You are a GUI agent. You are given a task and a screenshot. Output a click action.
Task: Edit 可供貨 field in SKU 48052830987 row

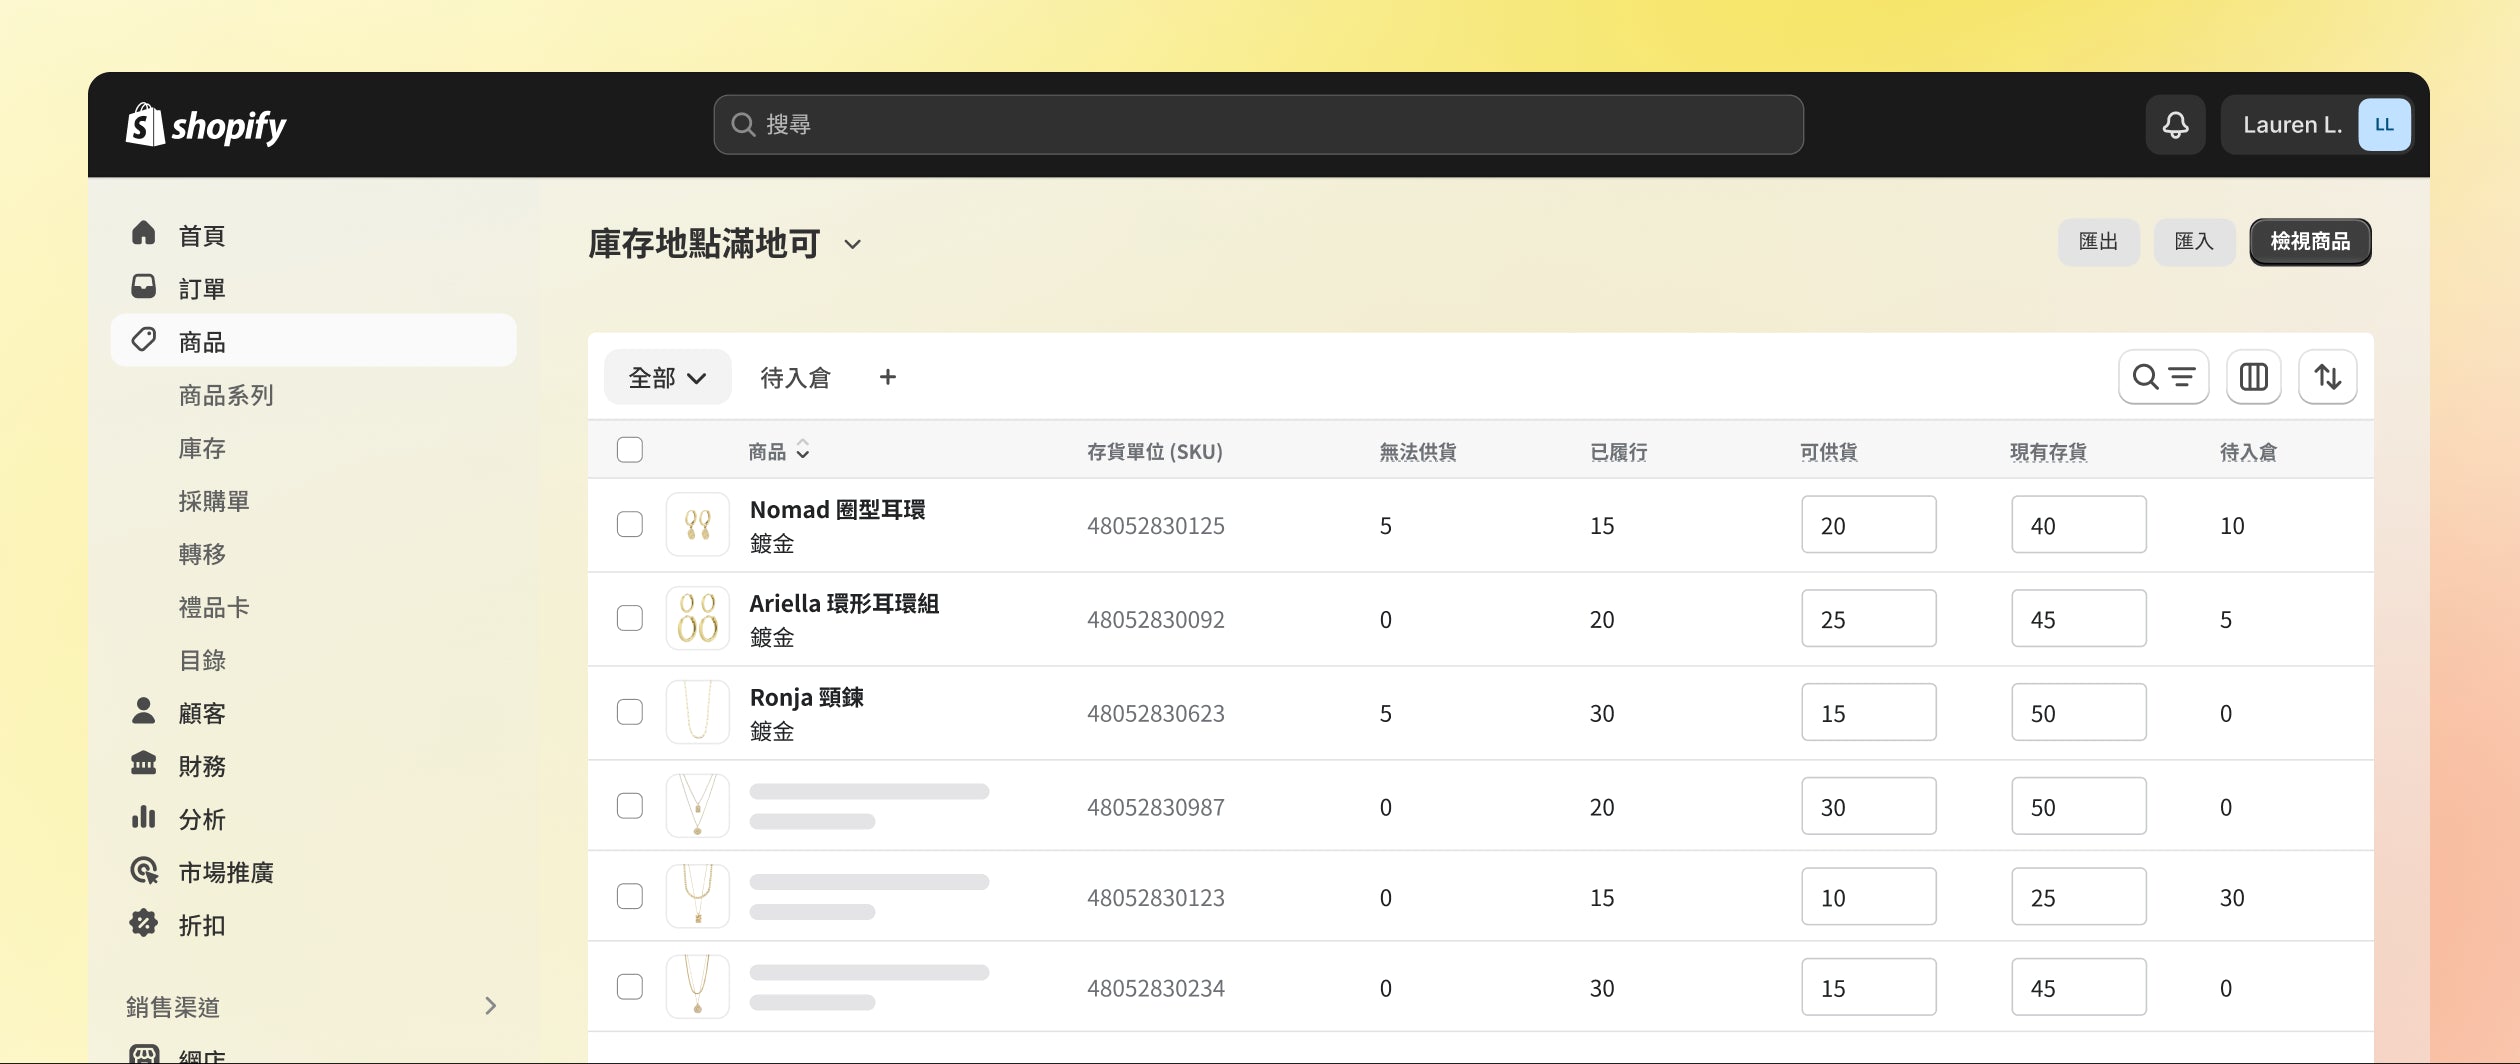tap(1868, 806)
